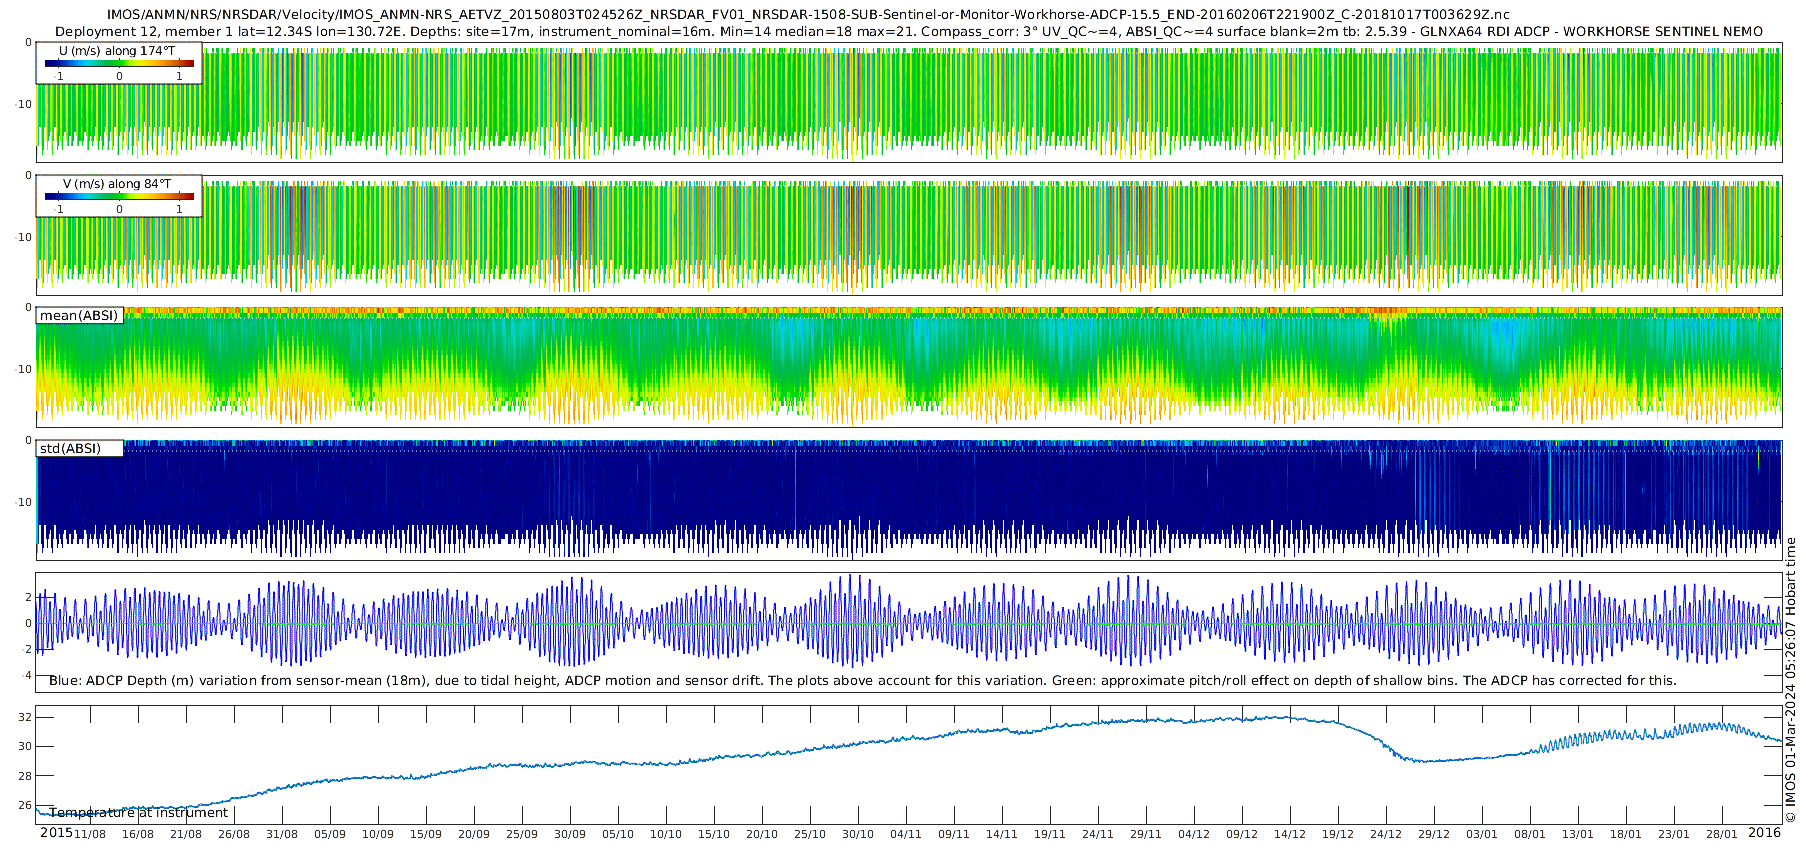1800x850 pixels.
Task: Click the blue ADCP depth description text
Action: tap(863, 681)
